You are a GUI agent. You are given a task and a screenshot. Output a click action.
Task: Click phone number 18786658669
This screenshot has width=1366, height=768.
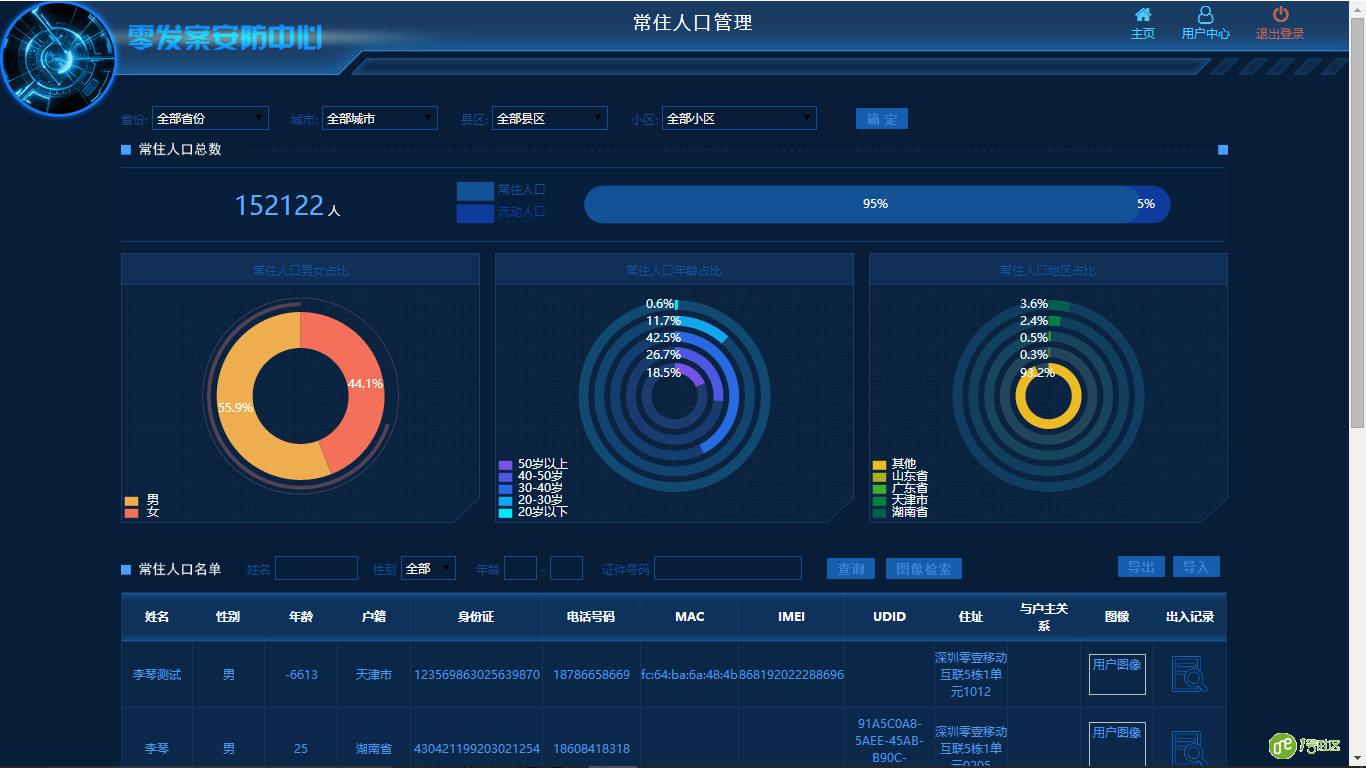point(592,675)
